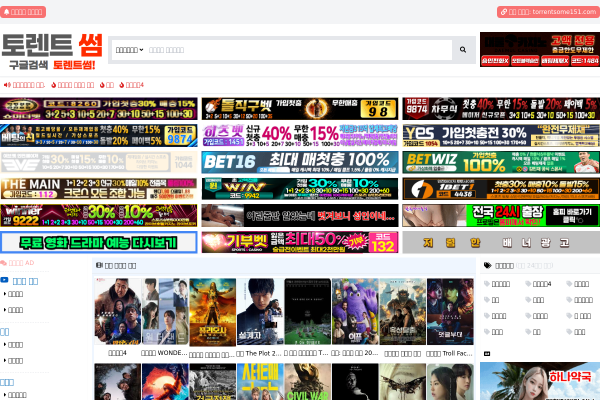Open the BET16 최대 매첫충 100% banner
The image size is (600, 400).
point(300,162)
